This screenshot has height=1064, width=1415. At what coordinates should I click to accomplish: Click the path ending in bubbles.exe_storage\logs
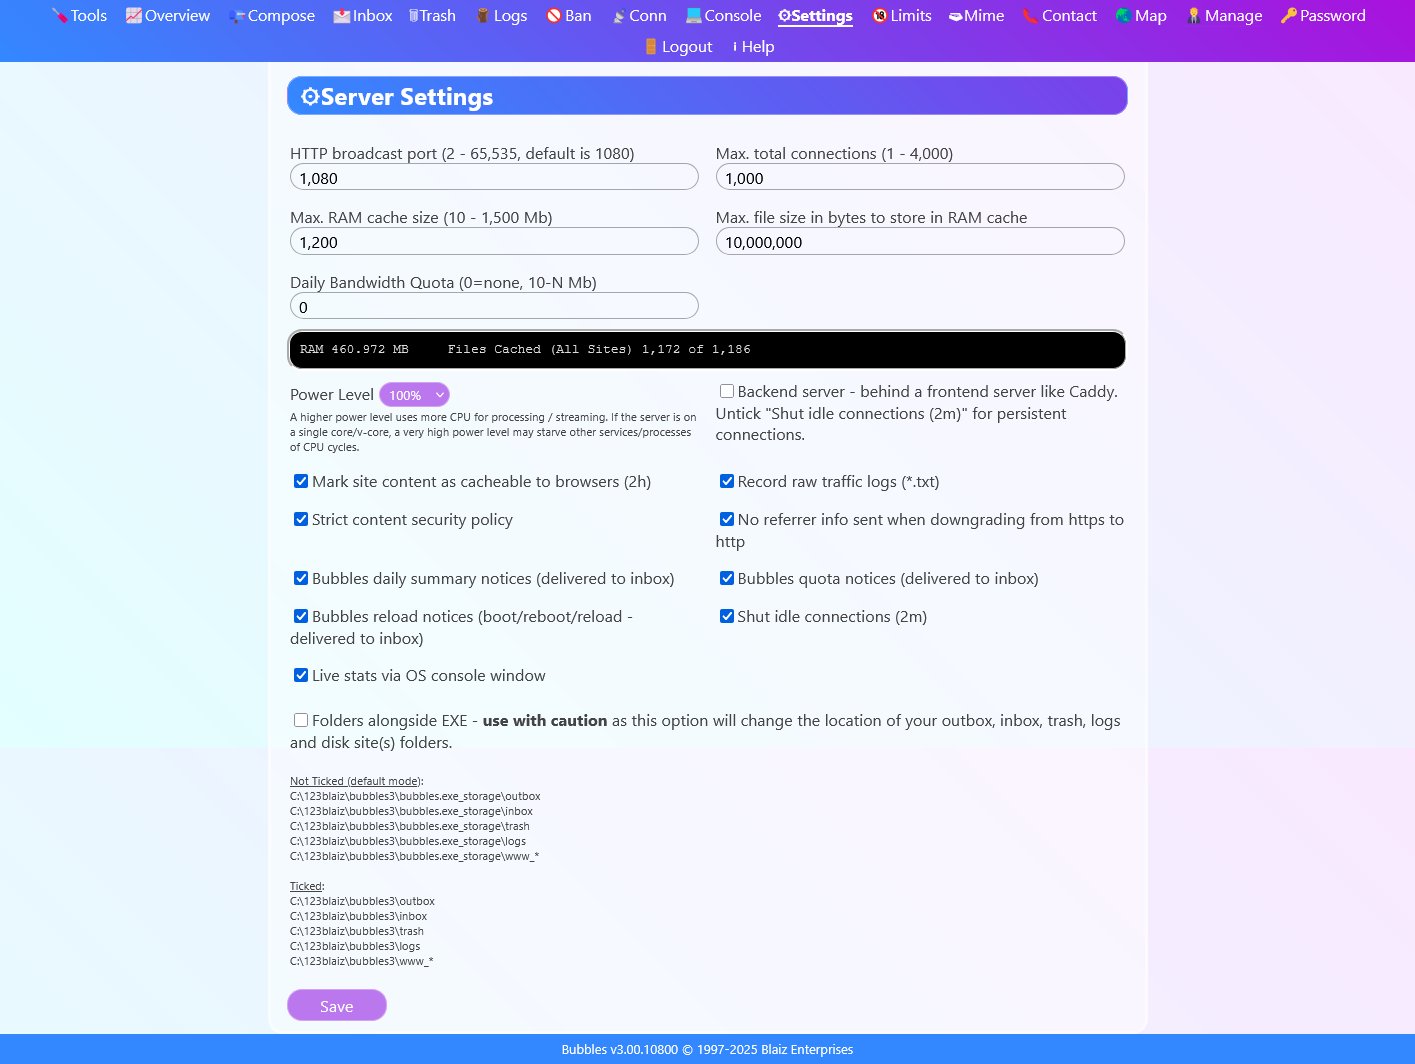tap(408, 841)
